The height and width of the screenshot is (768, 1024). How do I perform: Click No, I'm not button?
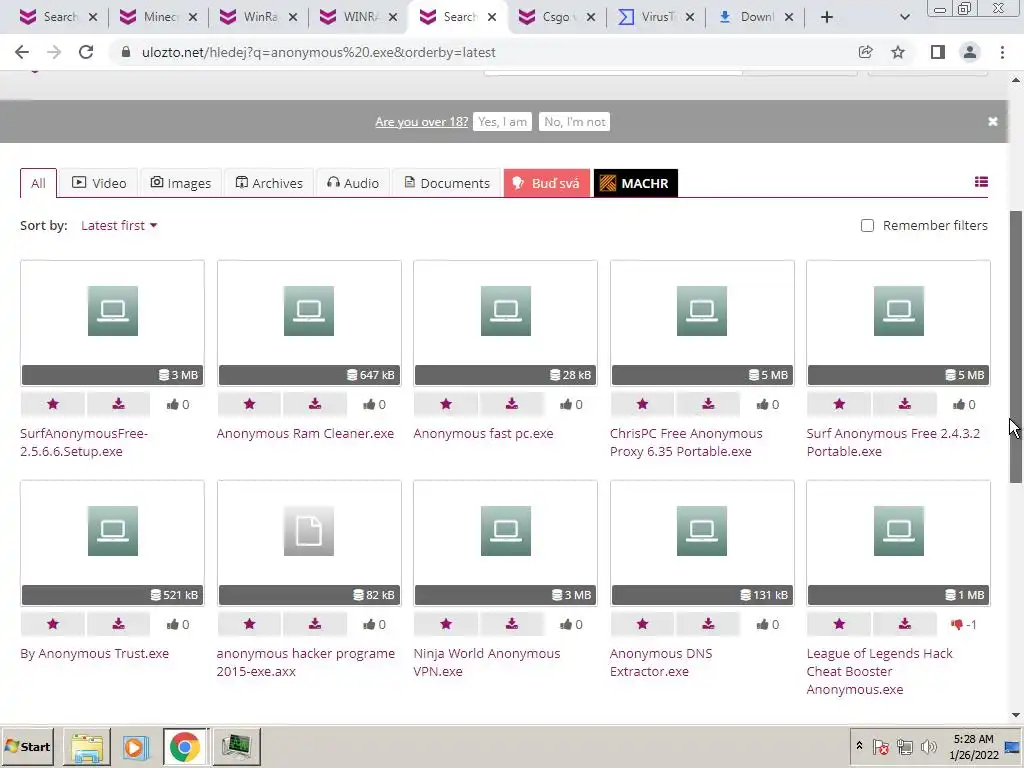(x=574, y=121)
